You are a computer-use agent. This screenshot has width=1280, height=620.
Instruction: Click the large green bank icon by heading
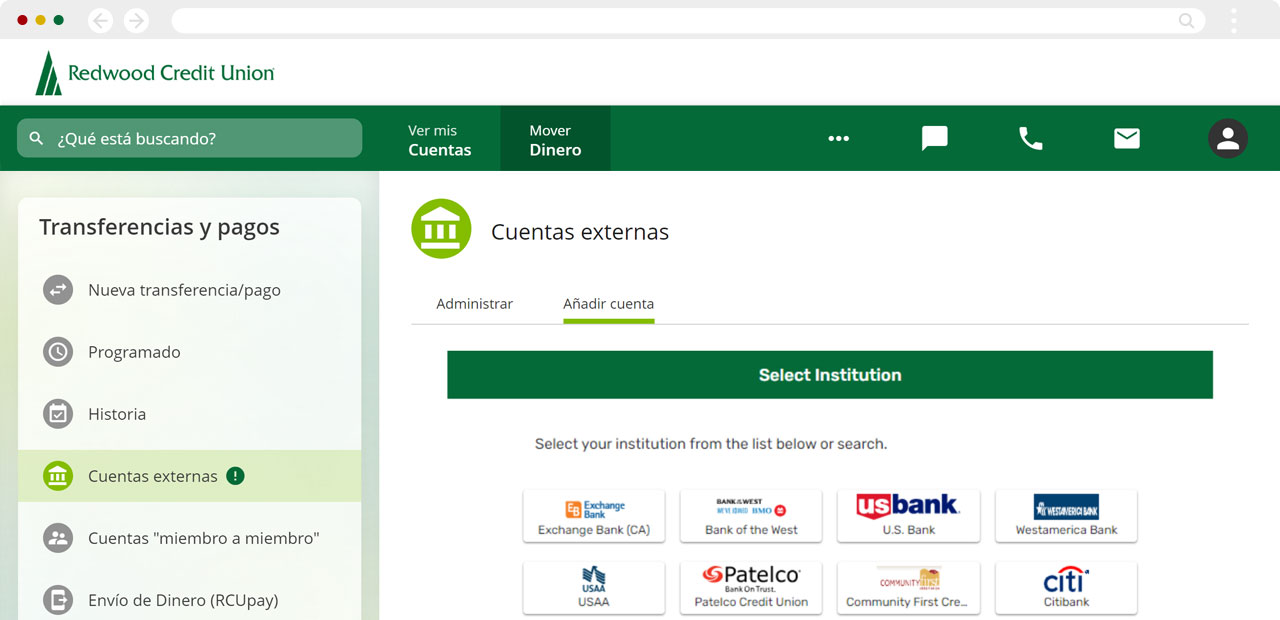441,229
